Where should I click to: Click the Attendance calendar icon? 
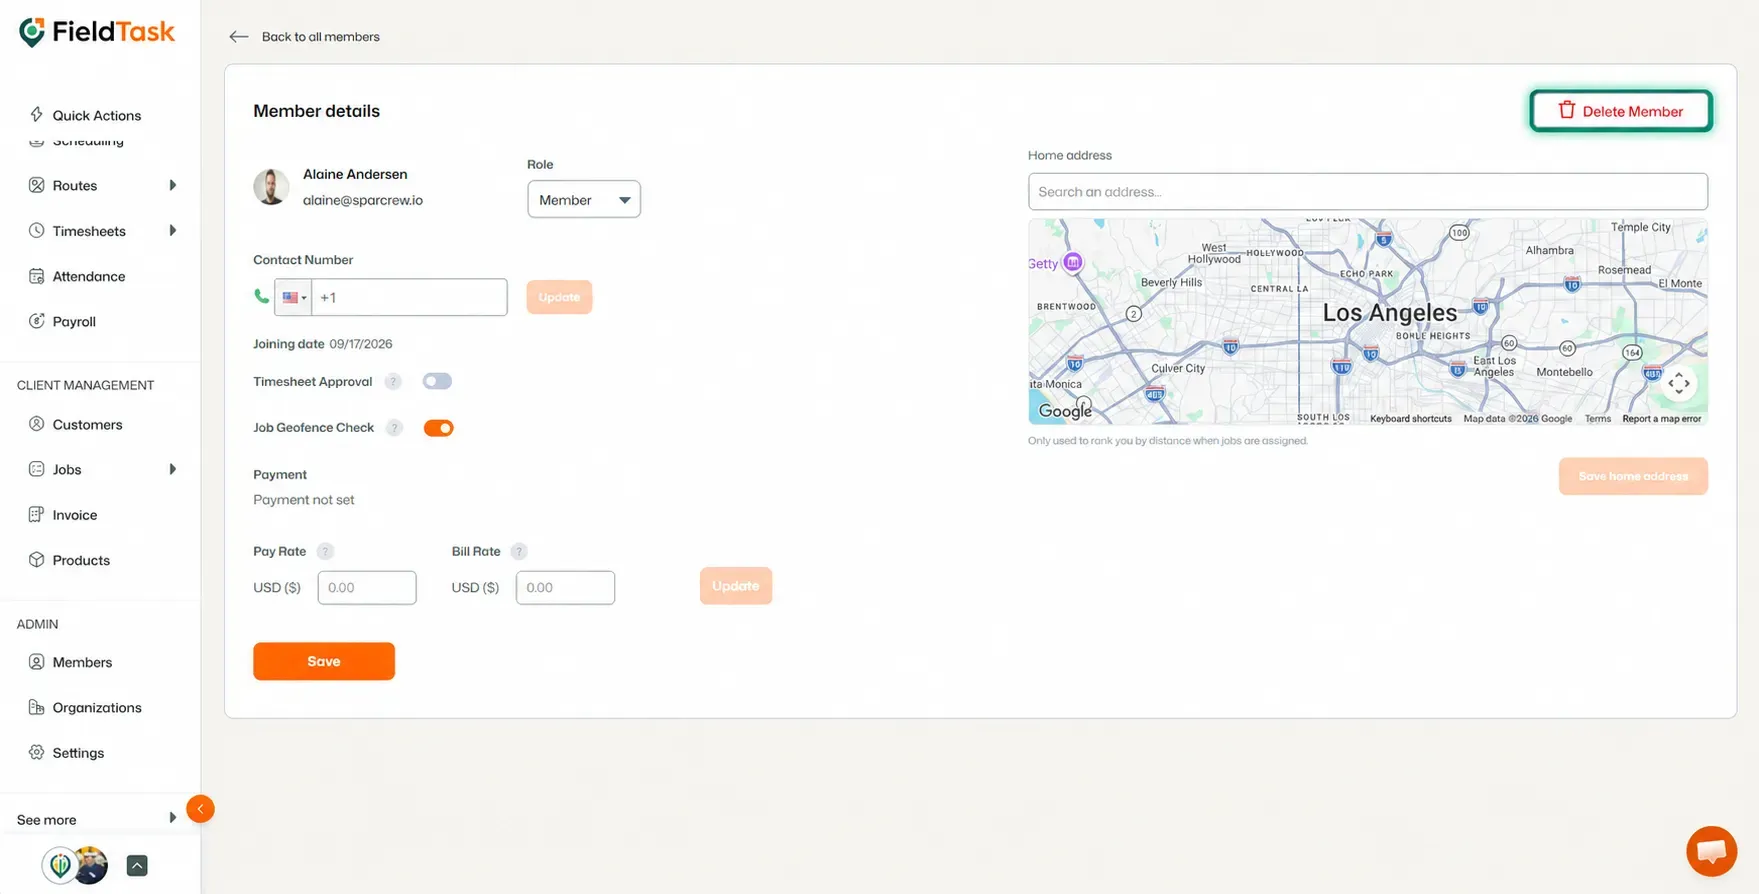tap(36, 276)
